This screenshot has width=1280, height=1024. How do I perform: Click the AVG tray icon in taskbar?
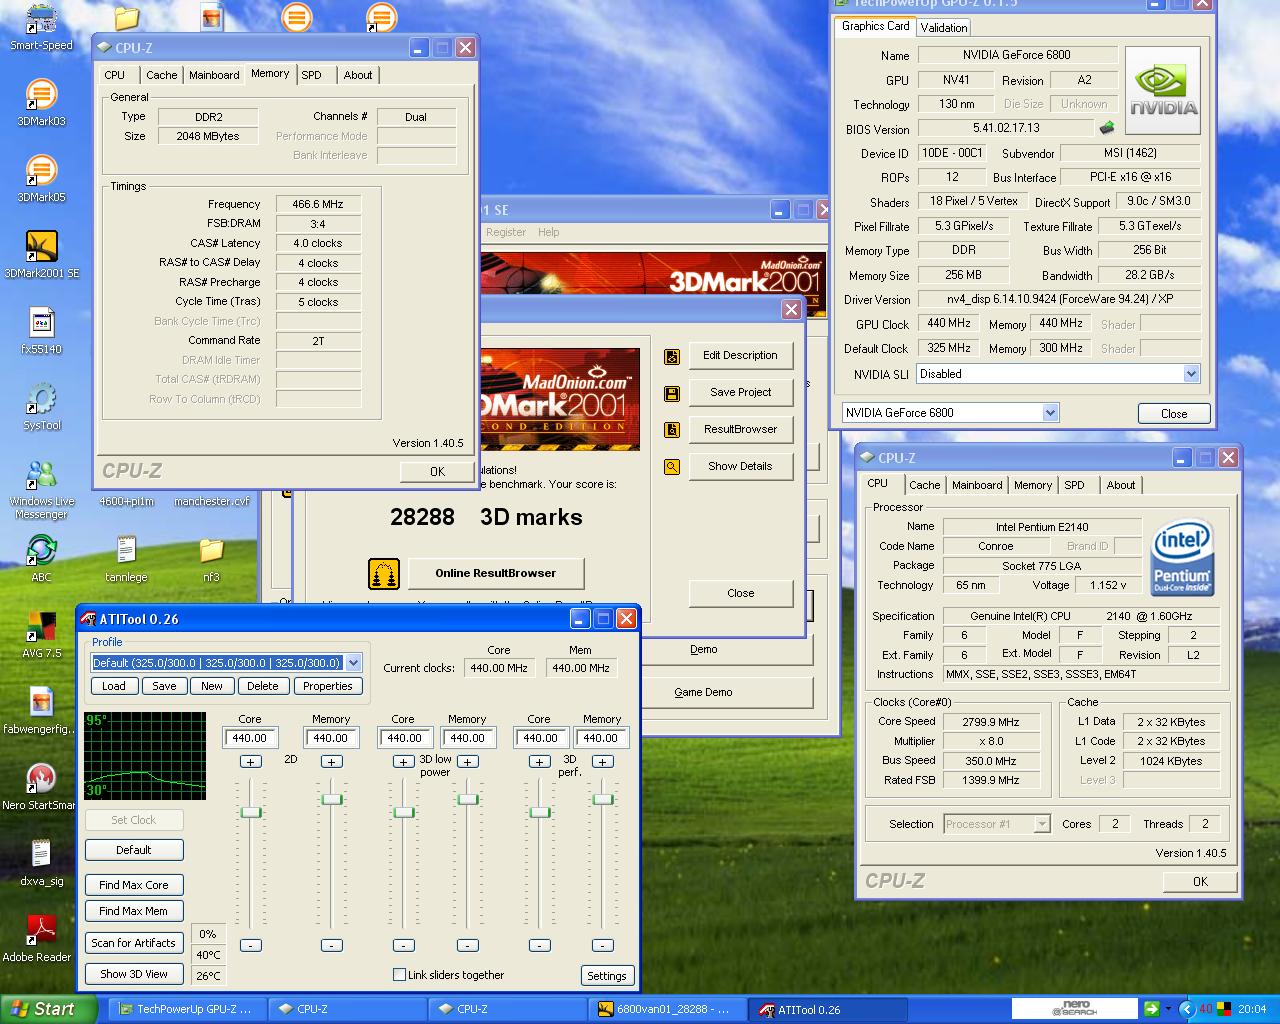pyautogui.click(x=1224, y=1009)
